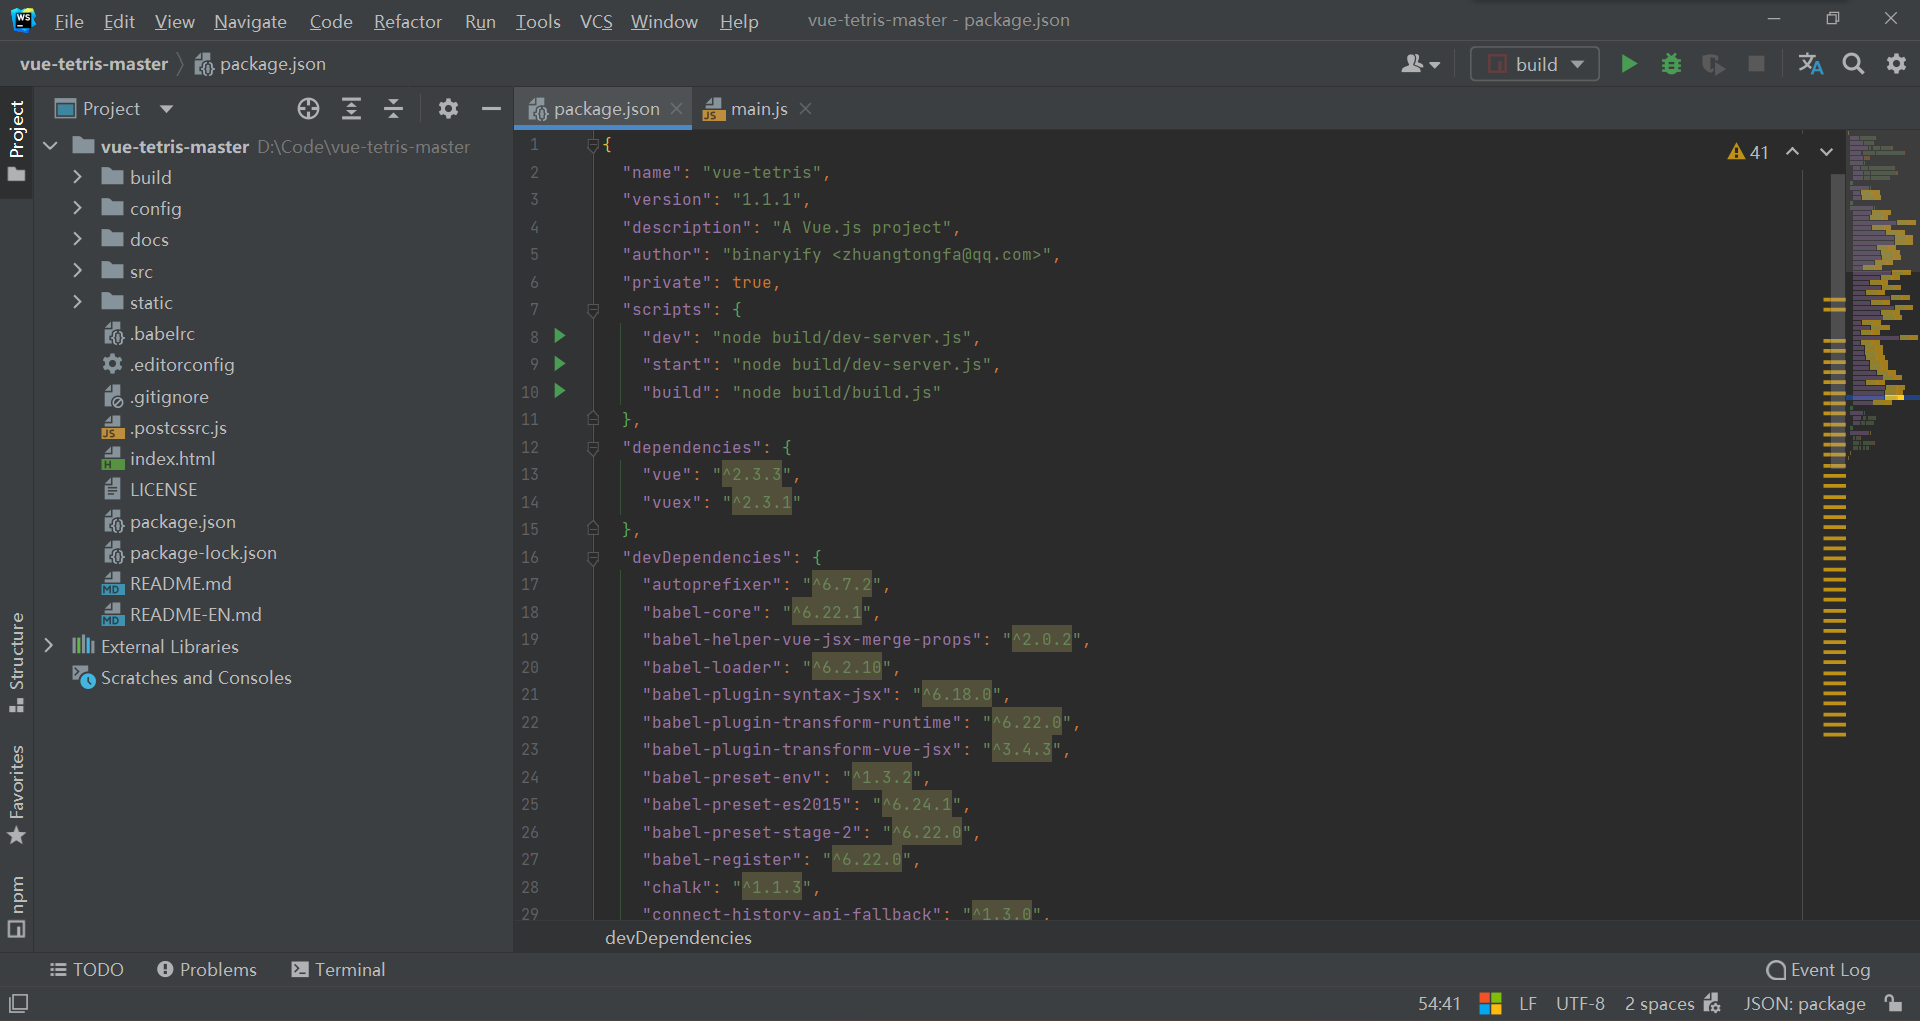Expand the build folder
1920x1021 pixels.
[x=77, y=177]
